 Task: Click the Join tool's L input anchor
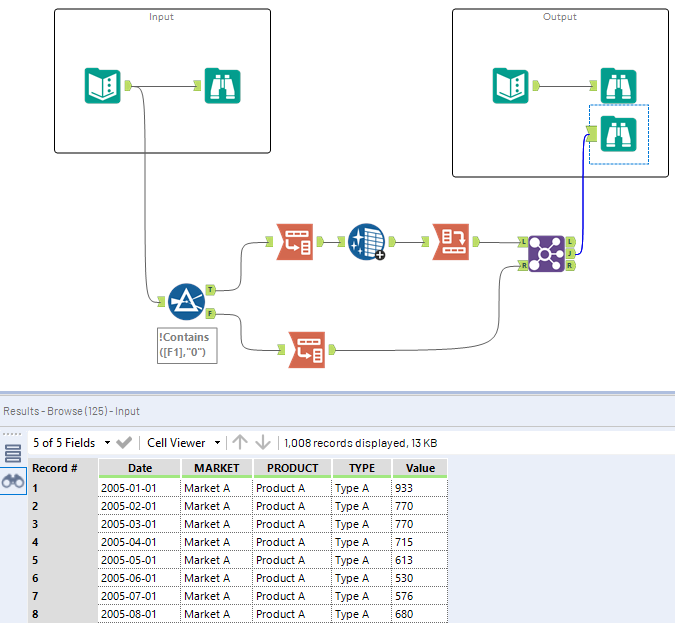click(x=523, y=242)
